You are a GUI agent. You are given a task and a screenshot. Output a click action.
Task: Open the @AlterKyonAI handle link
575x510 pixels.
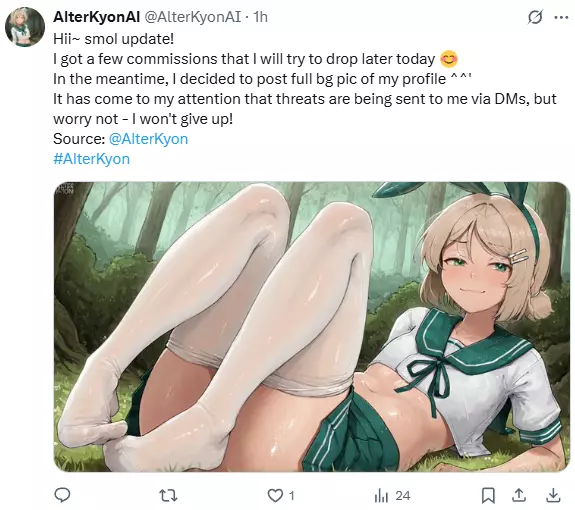193,17
